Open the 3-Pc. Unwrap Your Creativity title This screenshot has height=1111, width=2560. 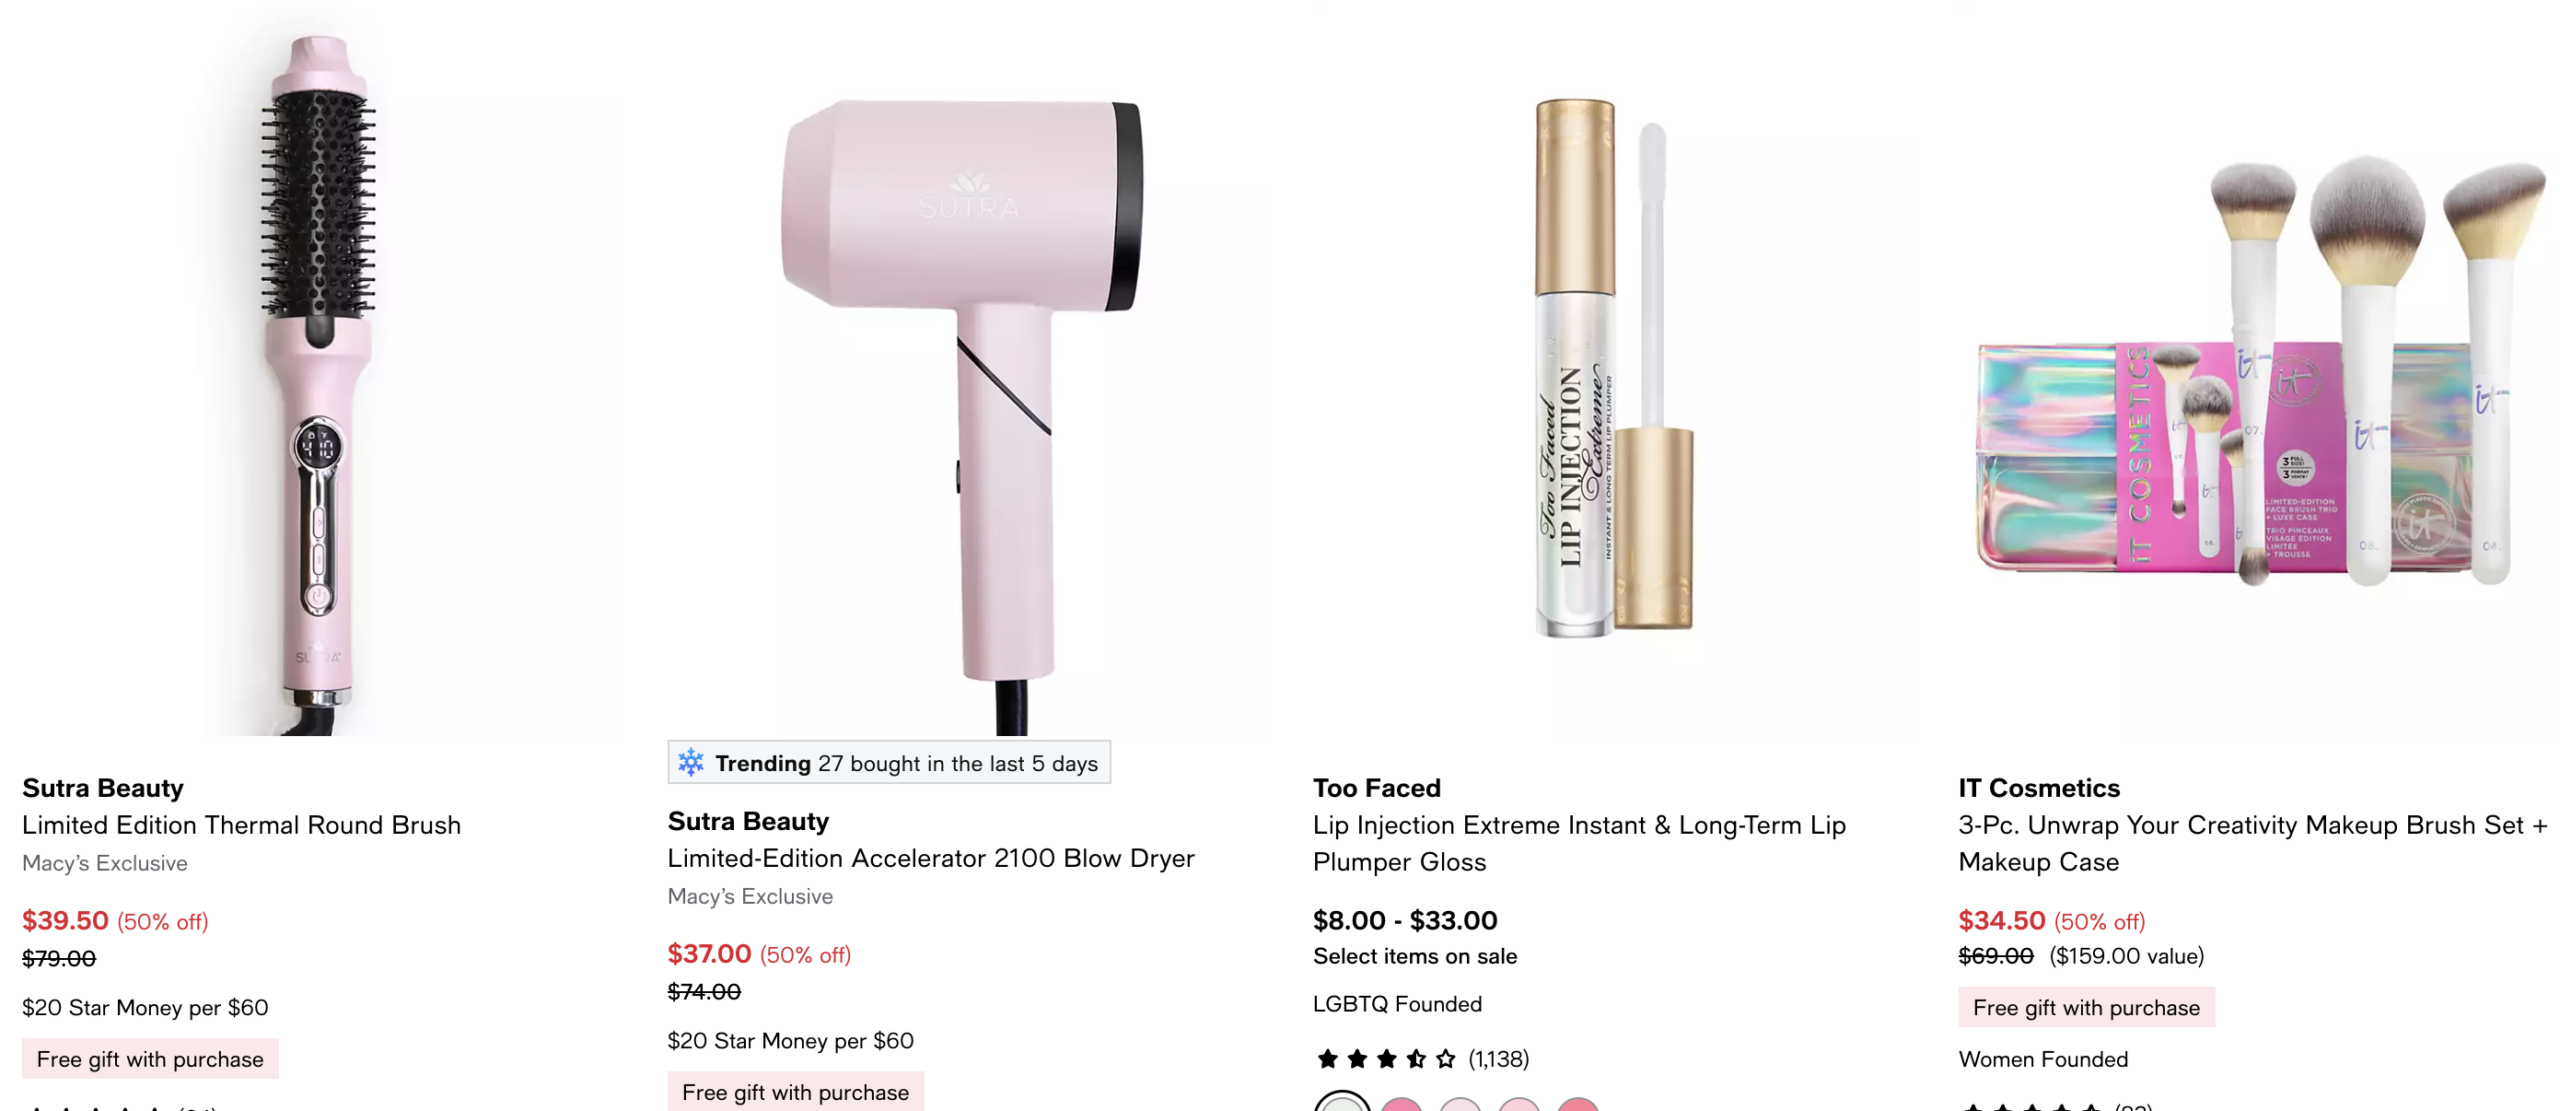coord(2250,843)
